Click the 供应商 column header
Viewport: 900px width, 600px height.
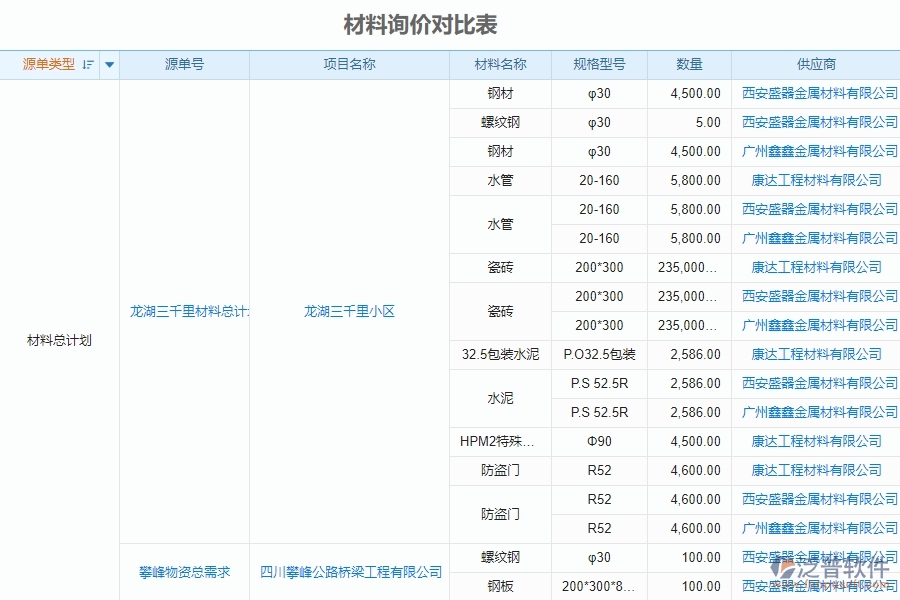[x=815, y=63]
